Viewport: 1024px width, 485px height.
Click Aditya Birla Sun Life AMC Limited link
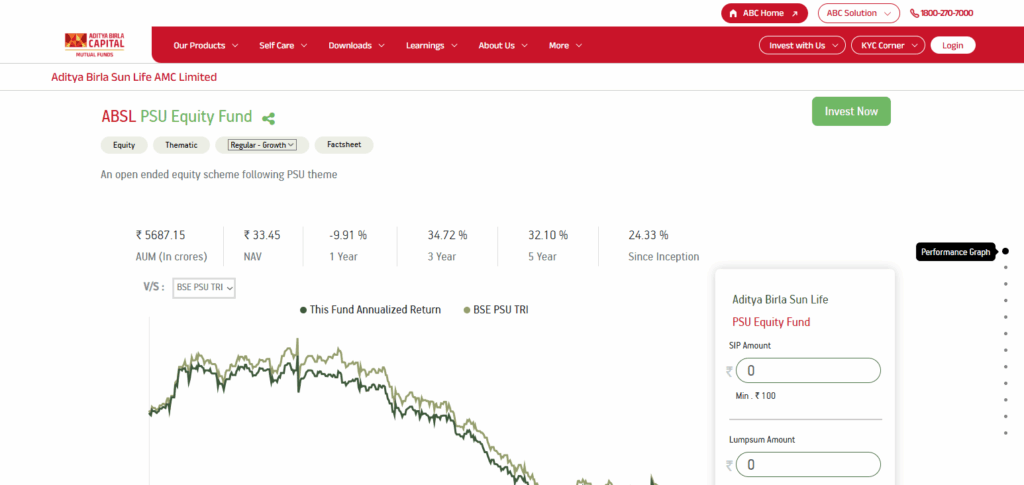pyautogui.click(x=134, y=77)
